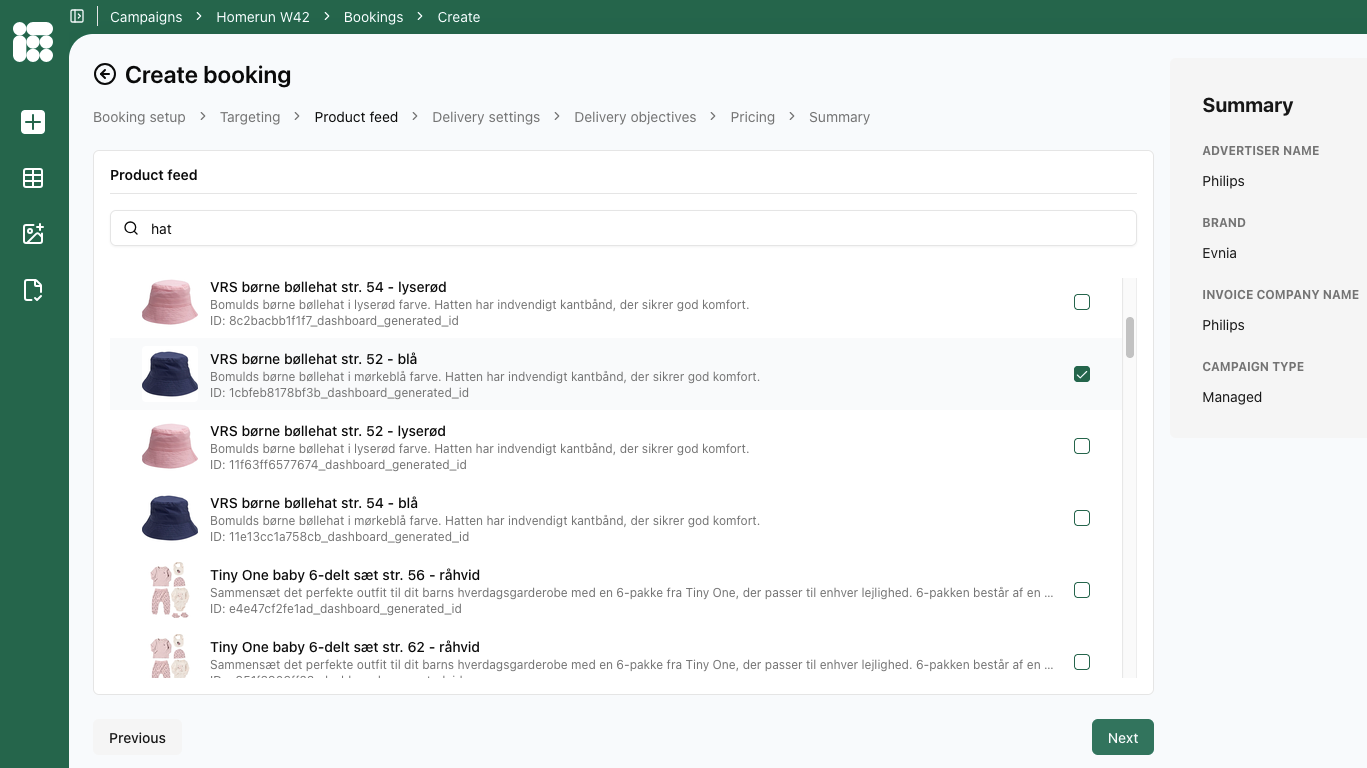Switch to Targeting step
Viewport: 1367px width, 768px height.
point(250,117)
